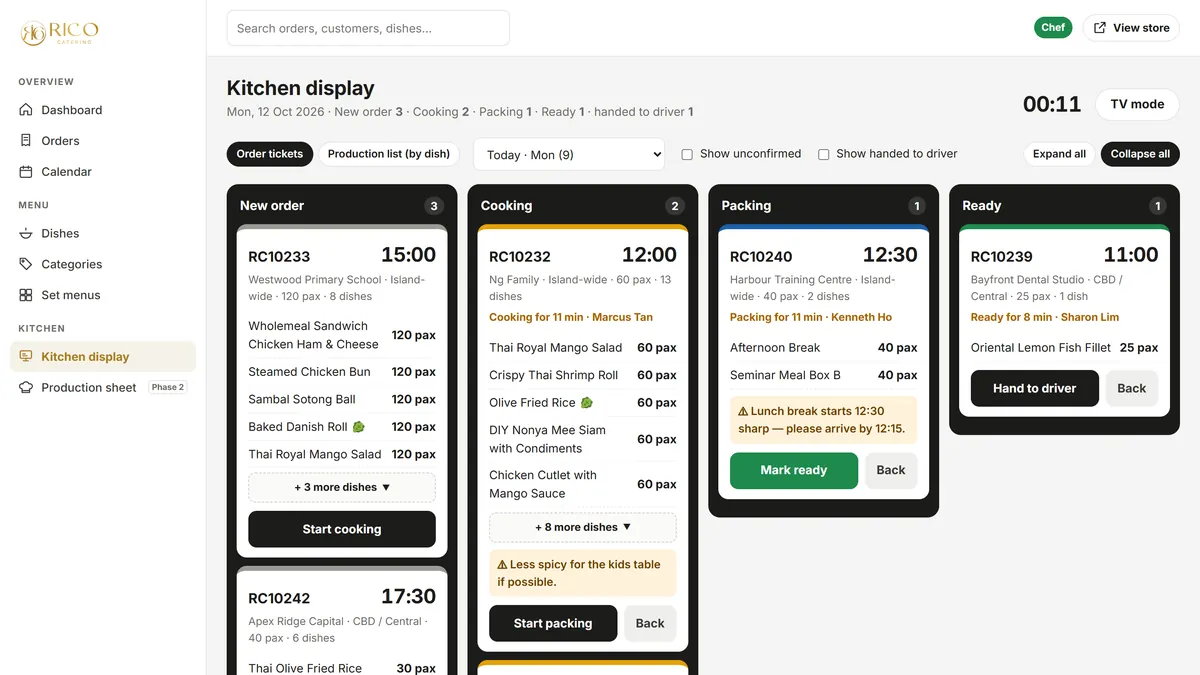Viewport: 1200px width, 675px height.
Task: Click Back button on RC10240 ticket
Action: [891, 470]
